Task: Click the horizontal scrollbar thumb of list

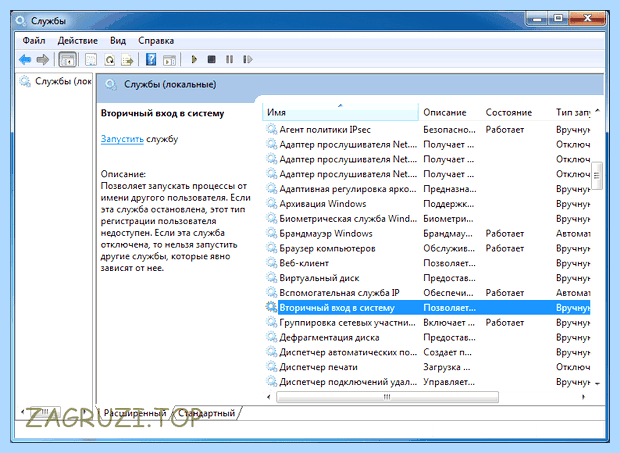Action: [387, 396]
